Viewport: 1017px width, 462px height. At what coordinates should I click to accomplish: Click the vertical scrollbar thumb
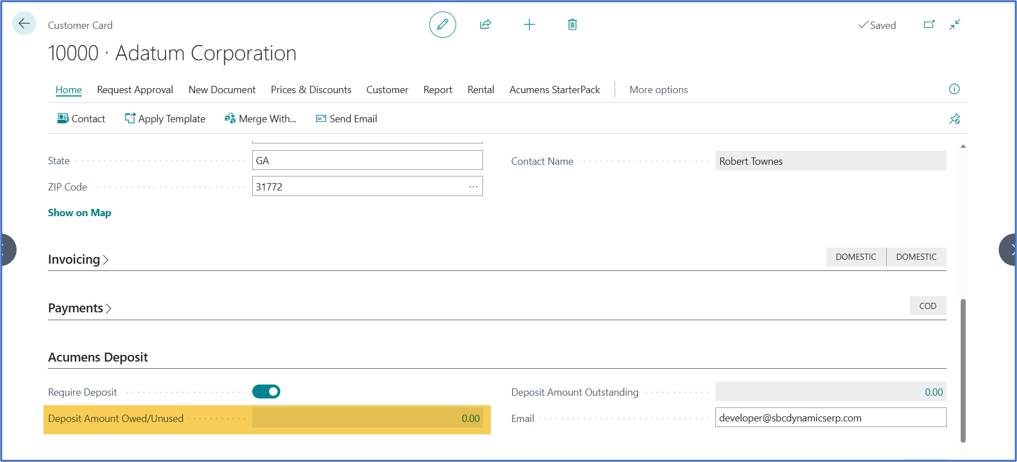coord(962,371)
